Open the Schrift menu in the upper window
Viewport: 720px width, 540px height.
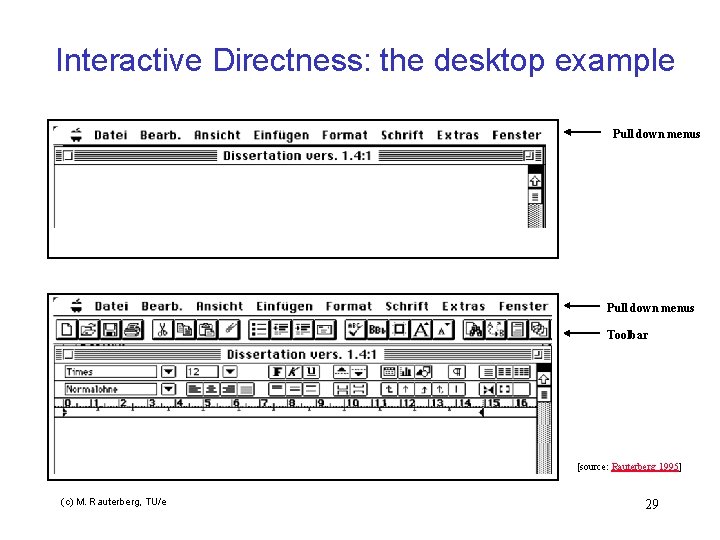coord(402,135)
